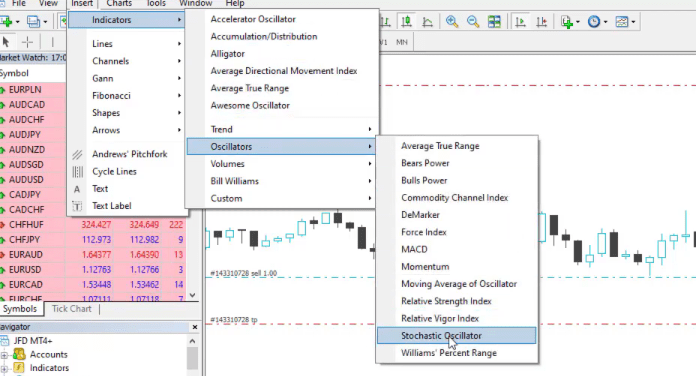Click Market Watch scrollbar down arrow
The height and width of the screenshot is (376, 696).
click(x=192, y=295)
